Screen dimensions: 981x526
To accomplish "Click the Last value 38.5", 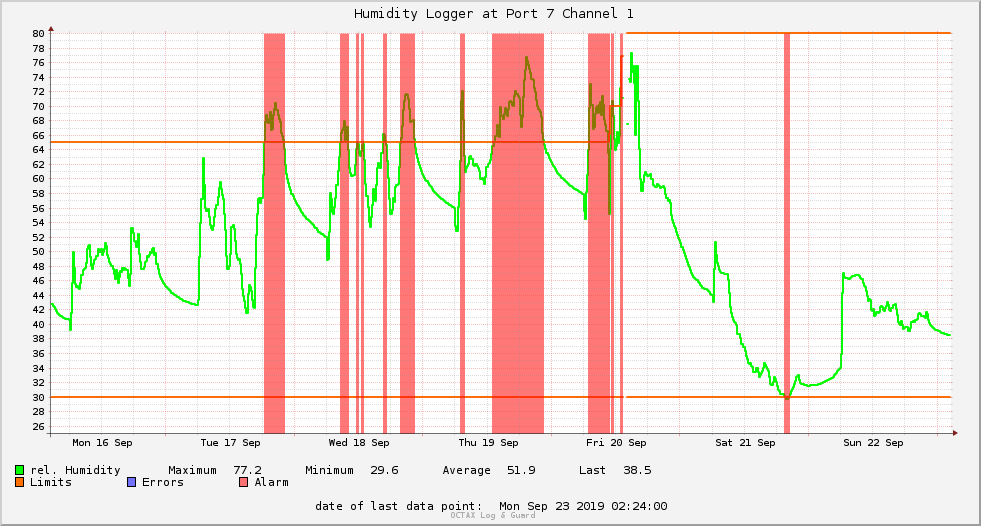I will click(637, 470).
